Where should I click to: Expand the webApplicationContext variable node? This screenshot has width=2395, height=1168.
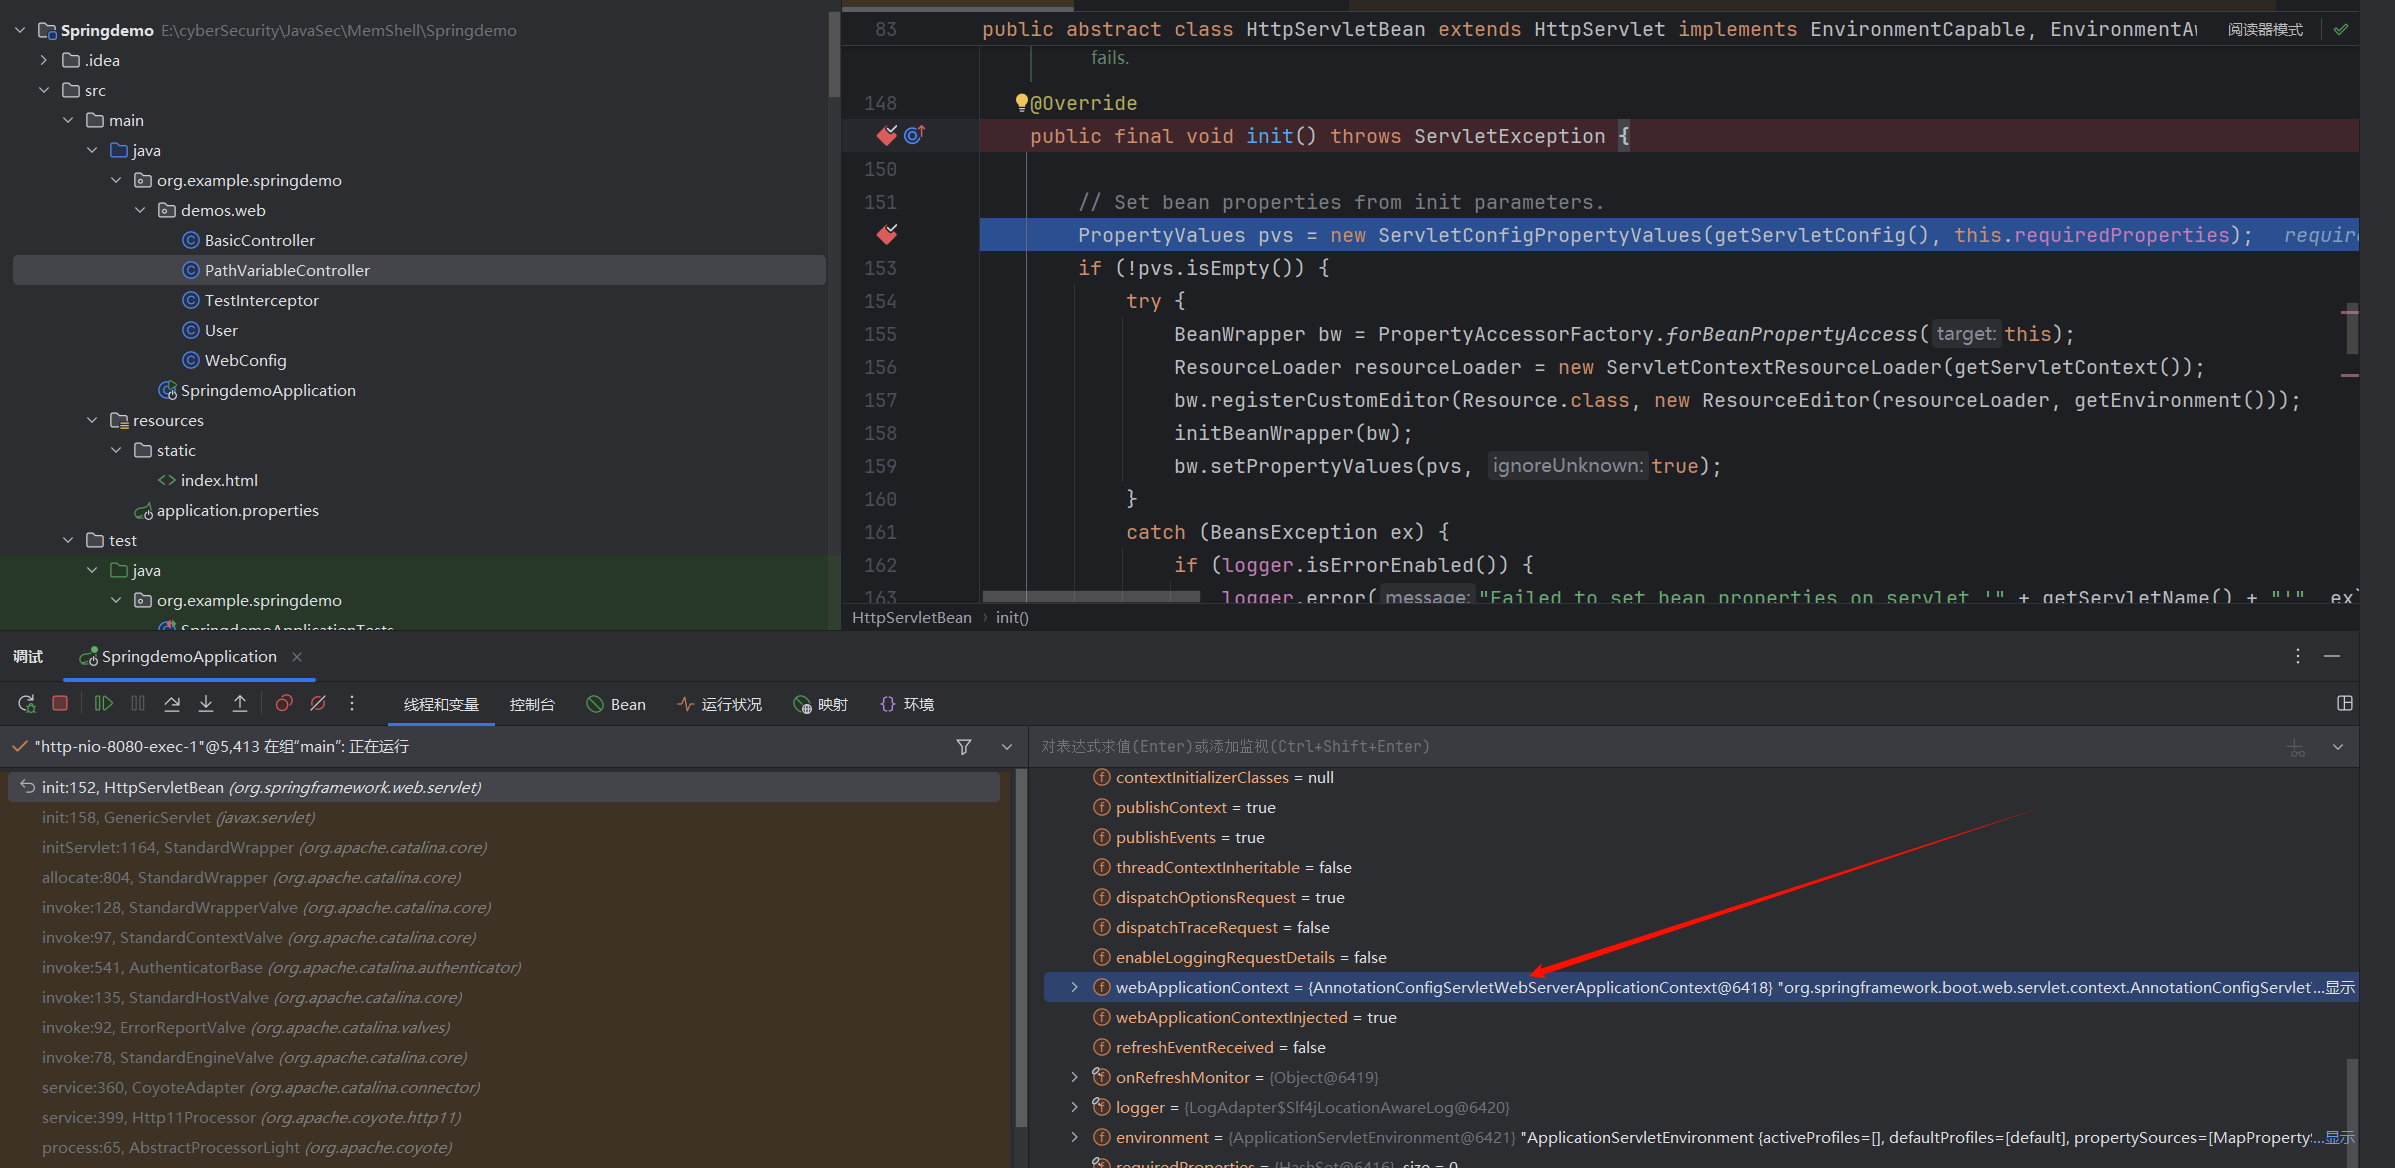click(1075, 987)
